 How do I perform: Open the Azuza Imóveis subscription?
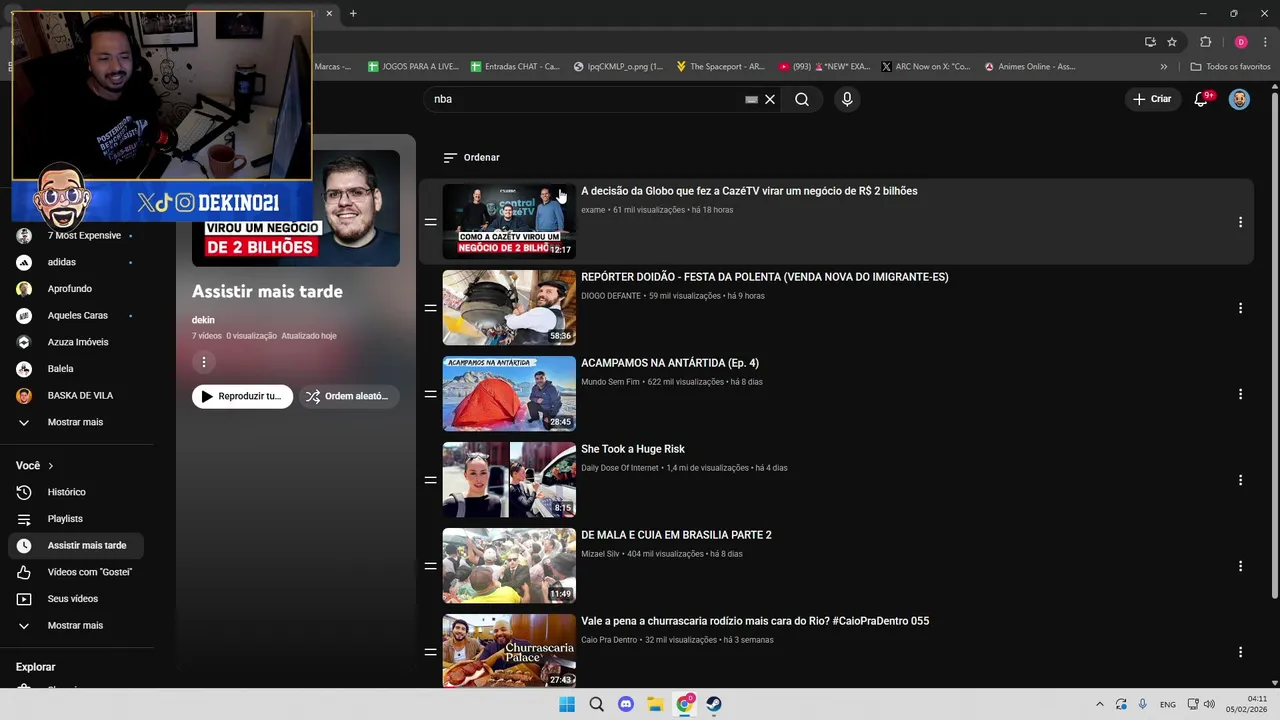click(78, 342)
